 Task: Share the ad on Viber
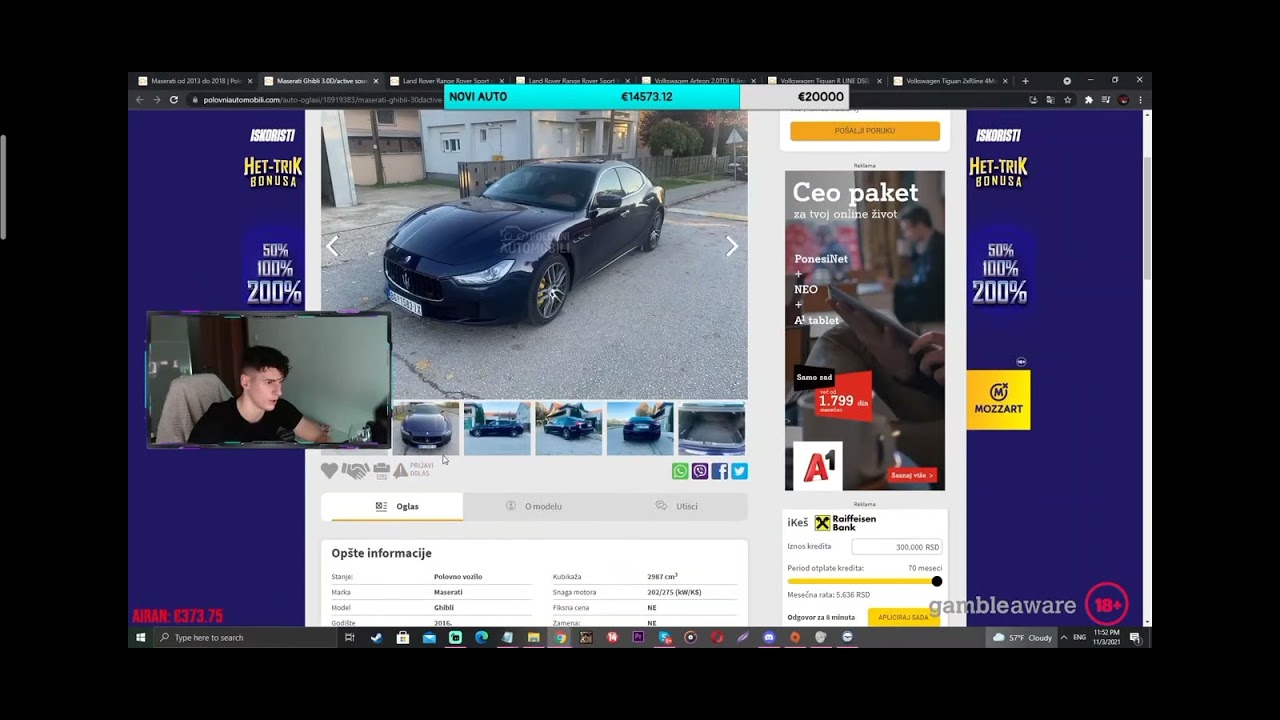[700, 471]
